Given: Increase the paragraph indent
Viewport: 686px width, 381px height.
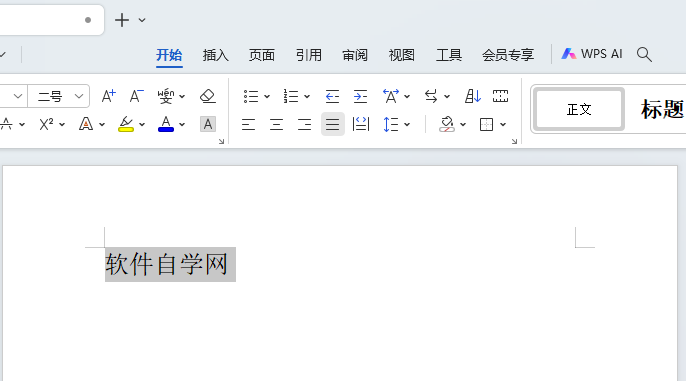Looking at the screenshot, I should (x=360, y=96).
